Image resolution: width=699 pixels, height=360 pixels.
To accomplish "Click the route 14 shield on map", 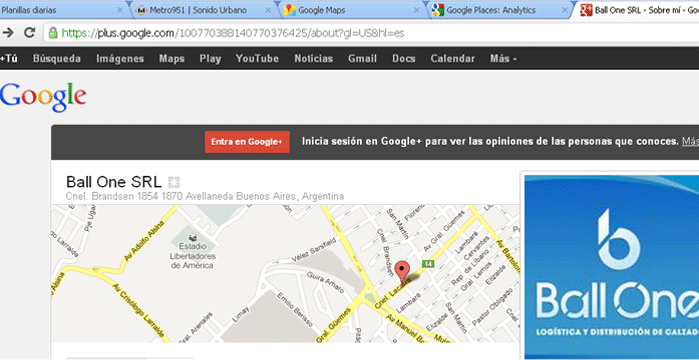I will pos(428,263).
